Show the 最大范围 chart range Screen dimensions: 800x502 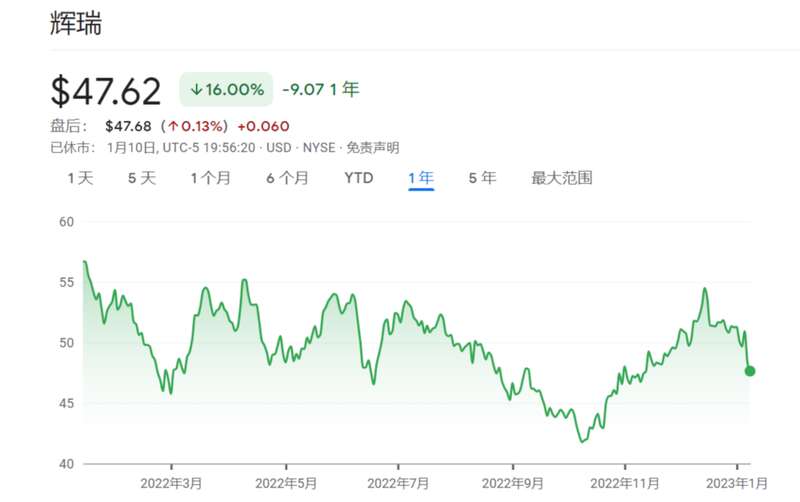(x=562, y=178)
